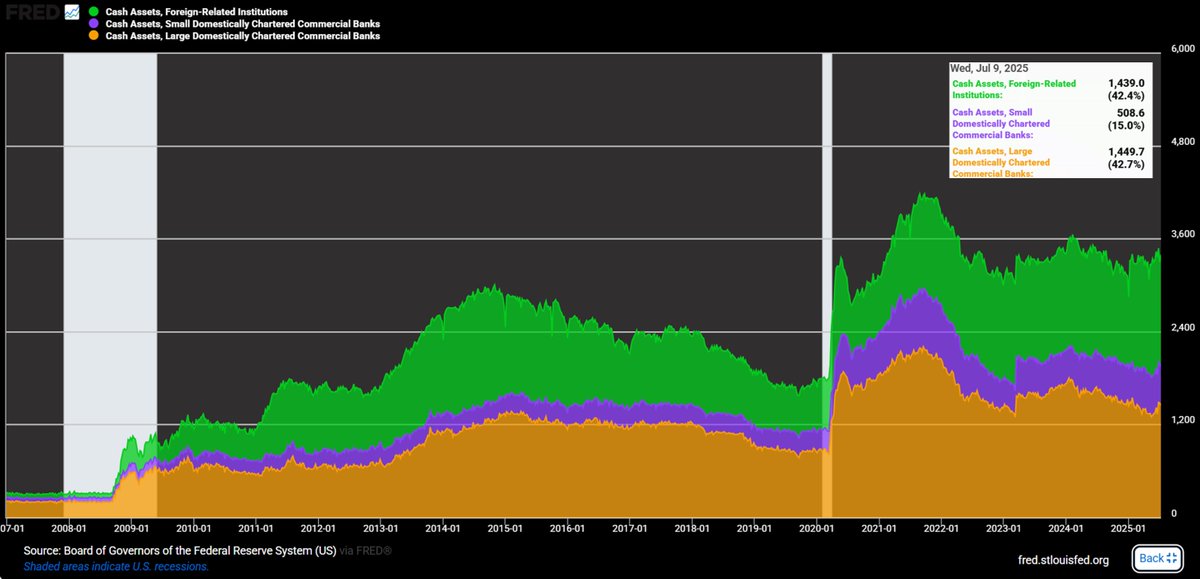Click the 1,449.7 tooltip value
This screenshot has width=1200, height=579.
[x=1126, y=151]
